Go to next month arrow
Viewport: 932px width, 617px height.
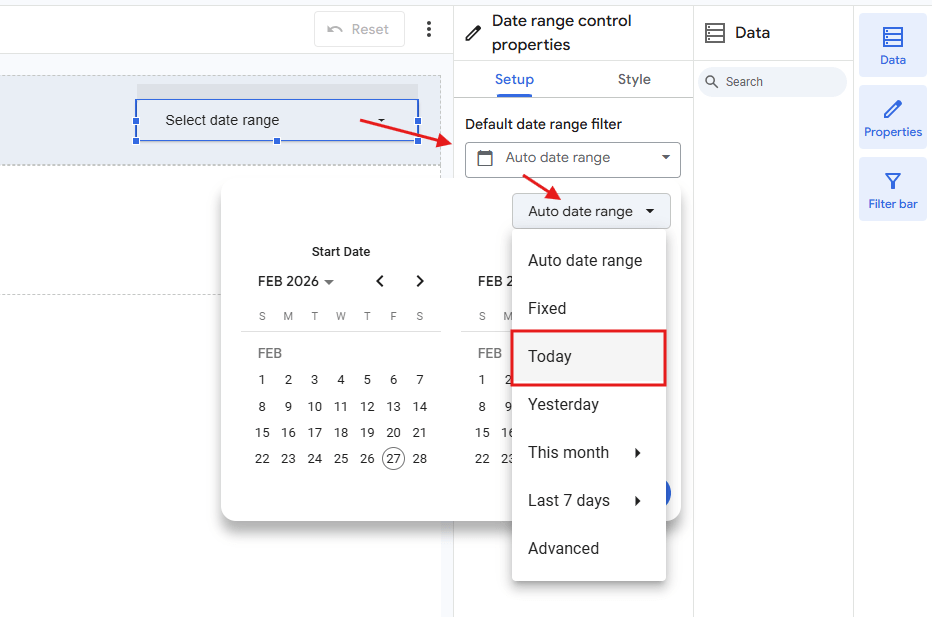420,281
